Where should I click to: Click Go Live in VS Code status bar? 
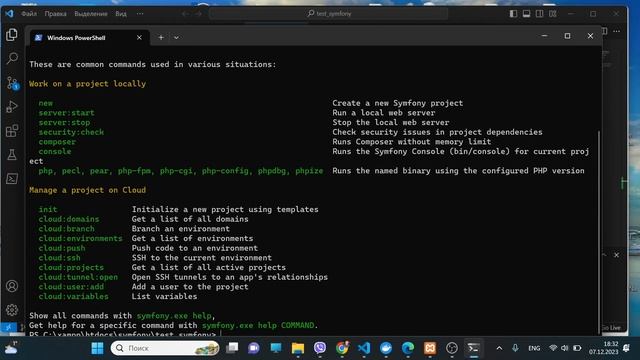[x=611, y=327]
